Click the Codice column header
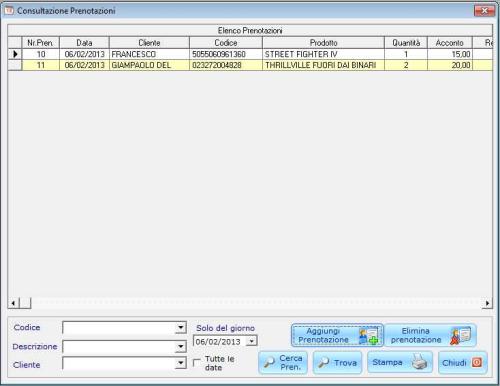The image size is (500, 386). tap(226, 43)
